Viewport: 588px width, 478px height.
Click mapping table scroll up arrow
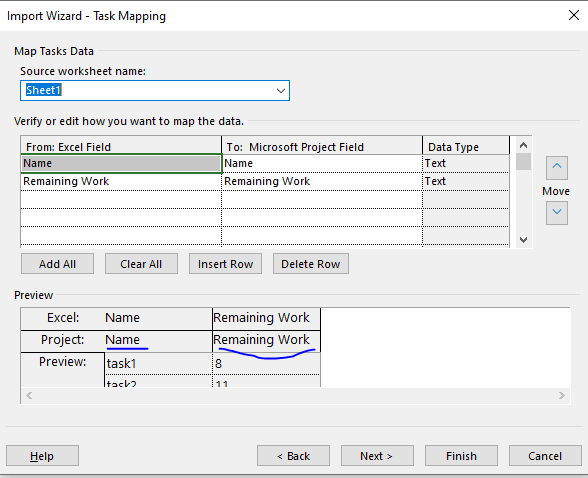[x=524, y=145]
